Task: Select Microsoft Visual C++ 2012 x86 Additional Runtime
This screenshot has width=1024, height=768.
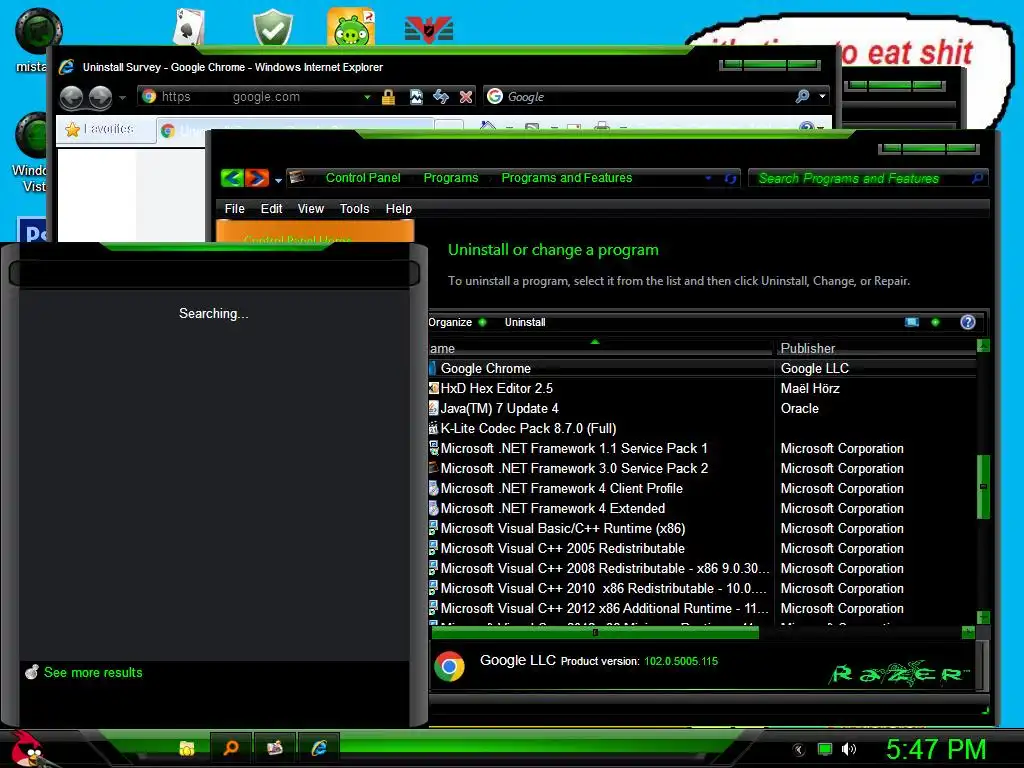Action: [x=702, y=608]
